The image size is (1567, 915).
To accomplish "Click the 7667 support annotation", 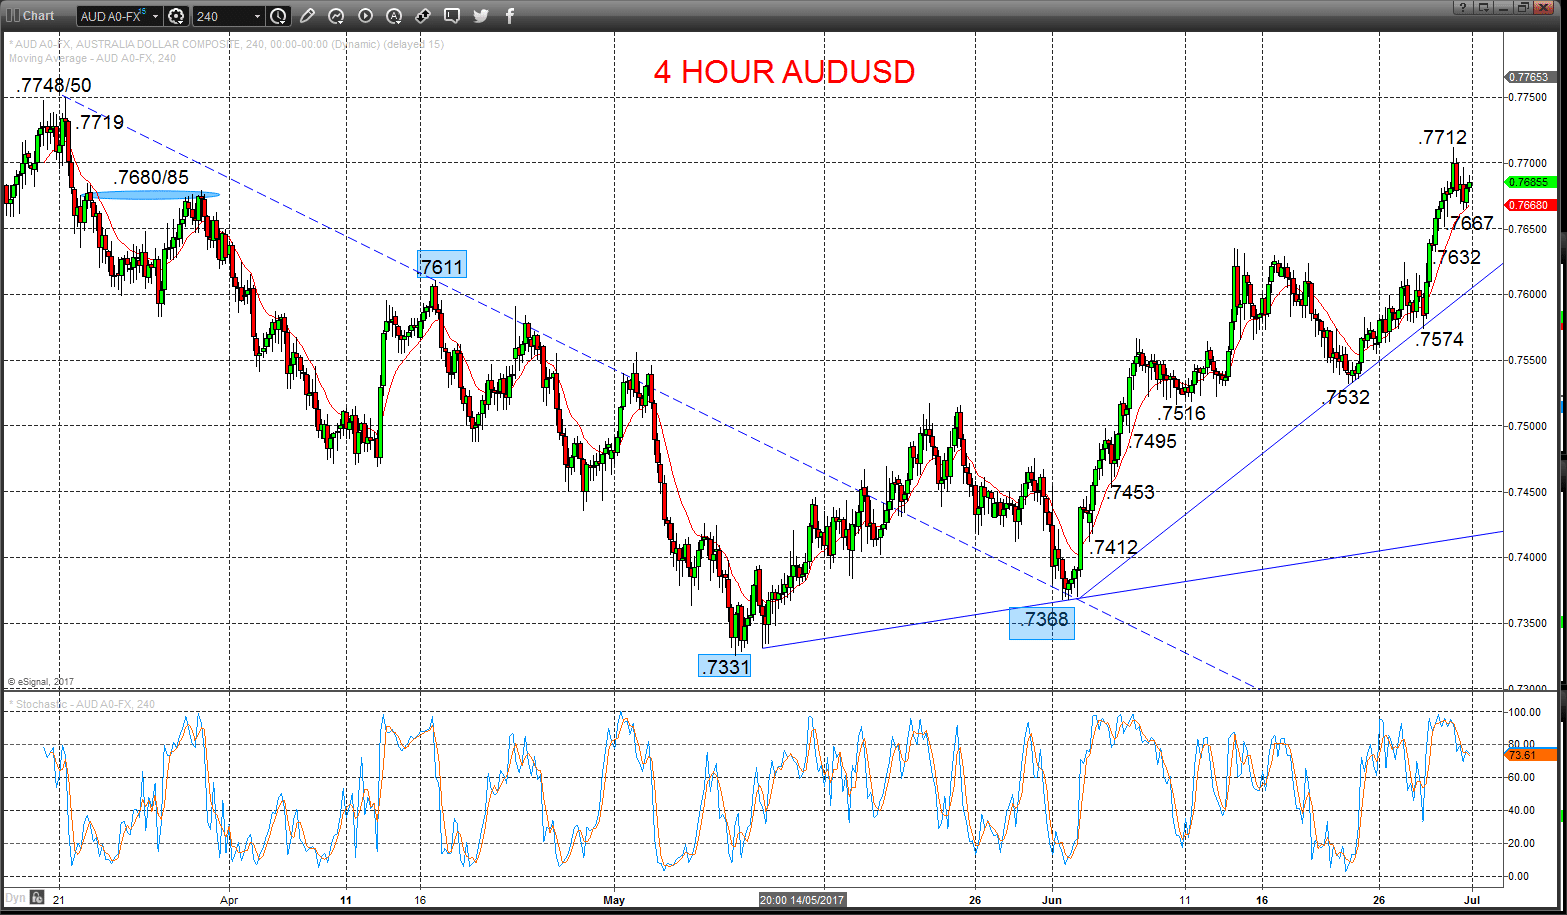I will (x=1472, y=223).
